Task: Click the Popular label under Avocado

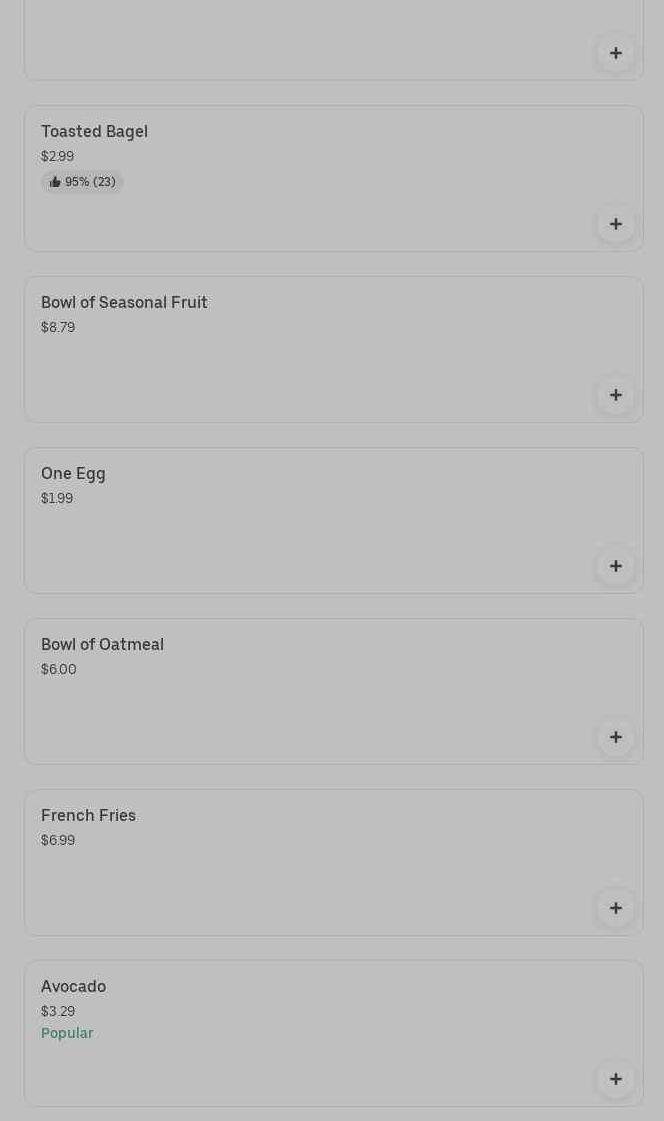Action: coord(67,1033)
